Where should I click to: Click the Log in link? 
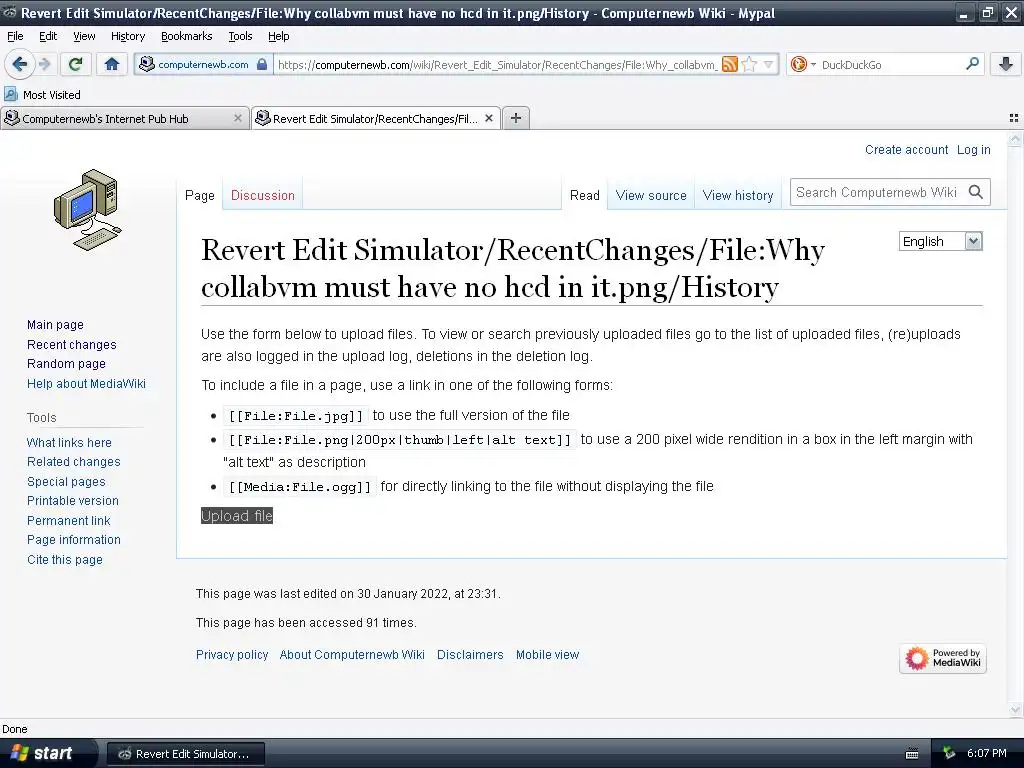(x=974, y=150)
